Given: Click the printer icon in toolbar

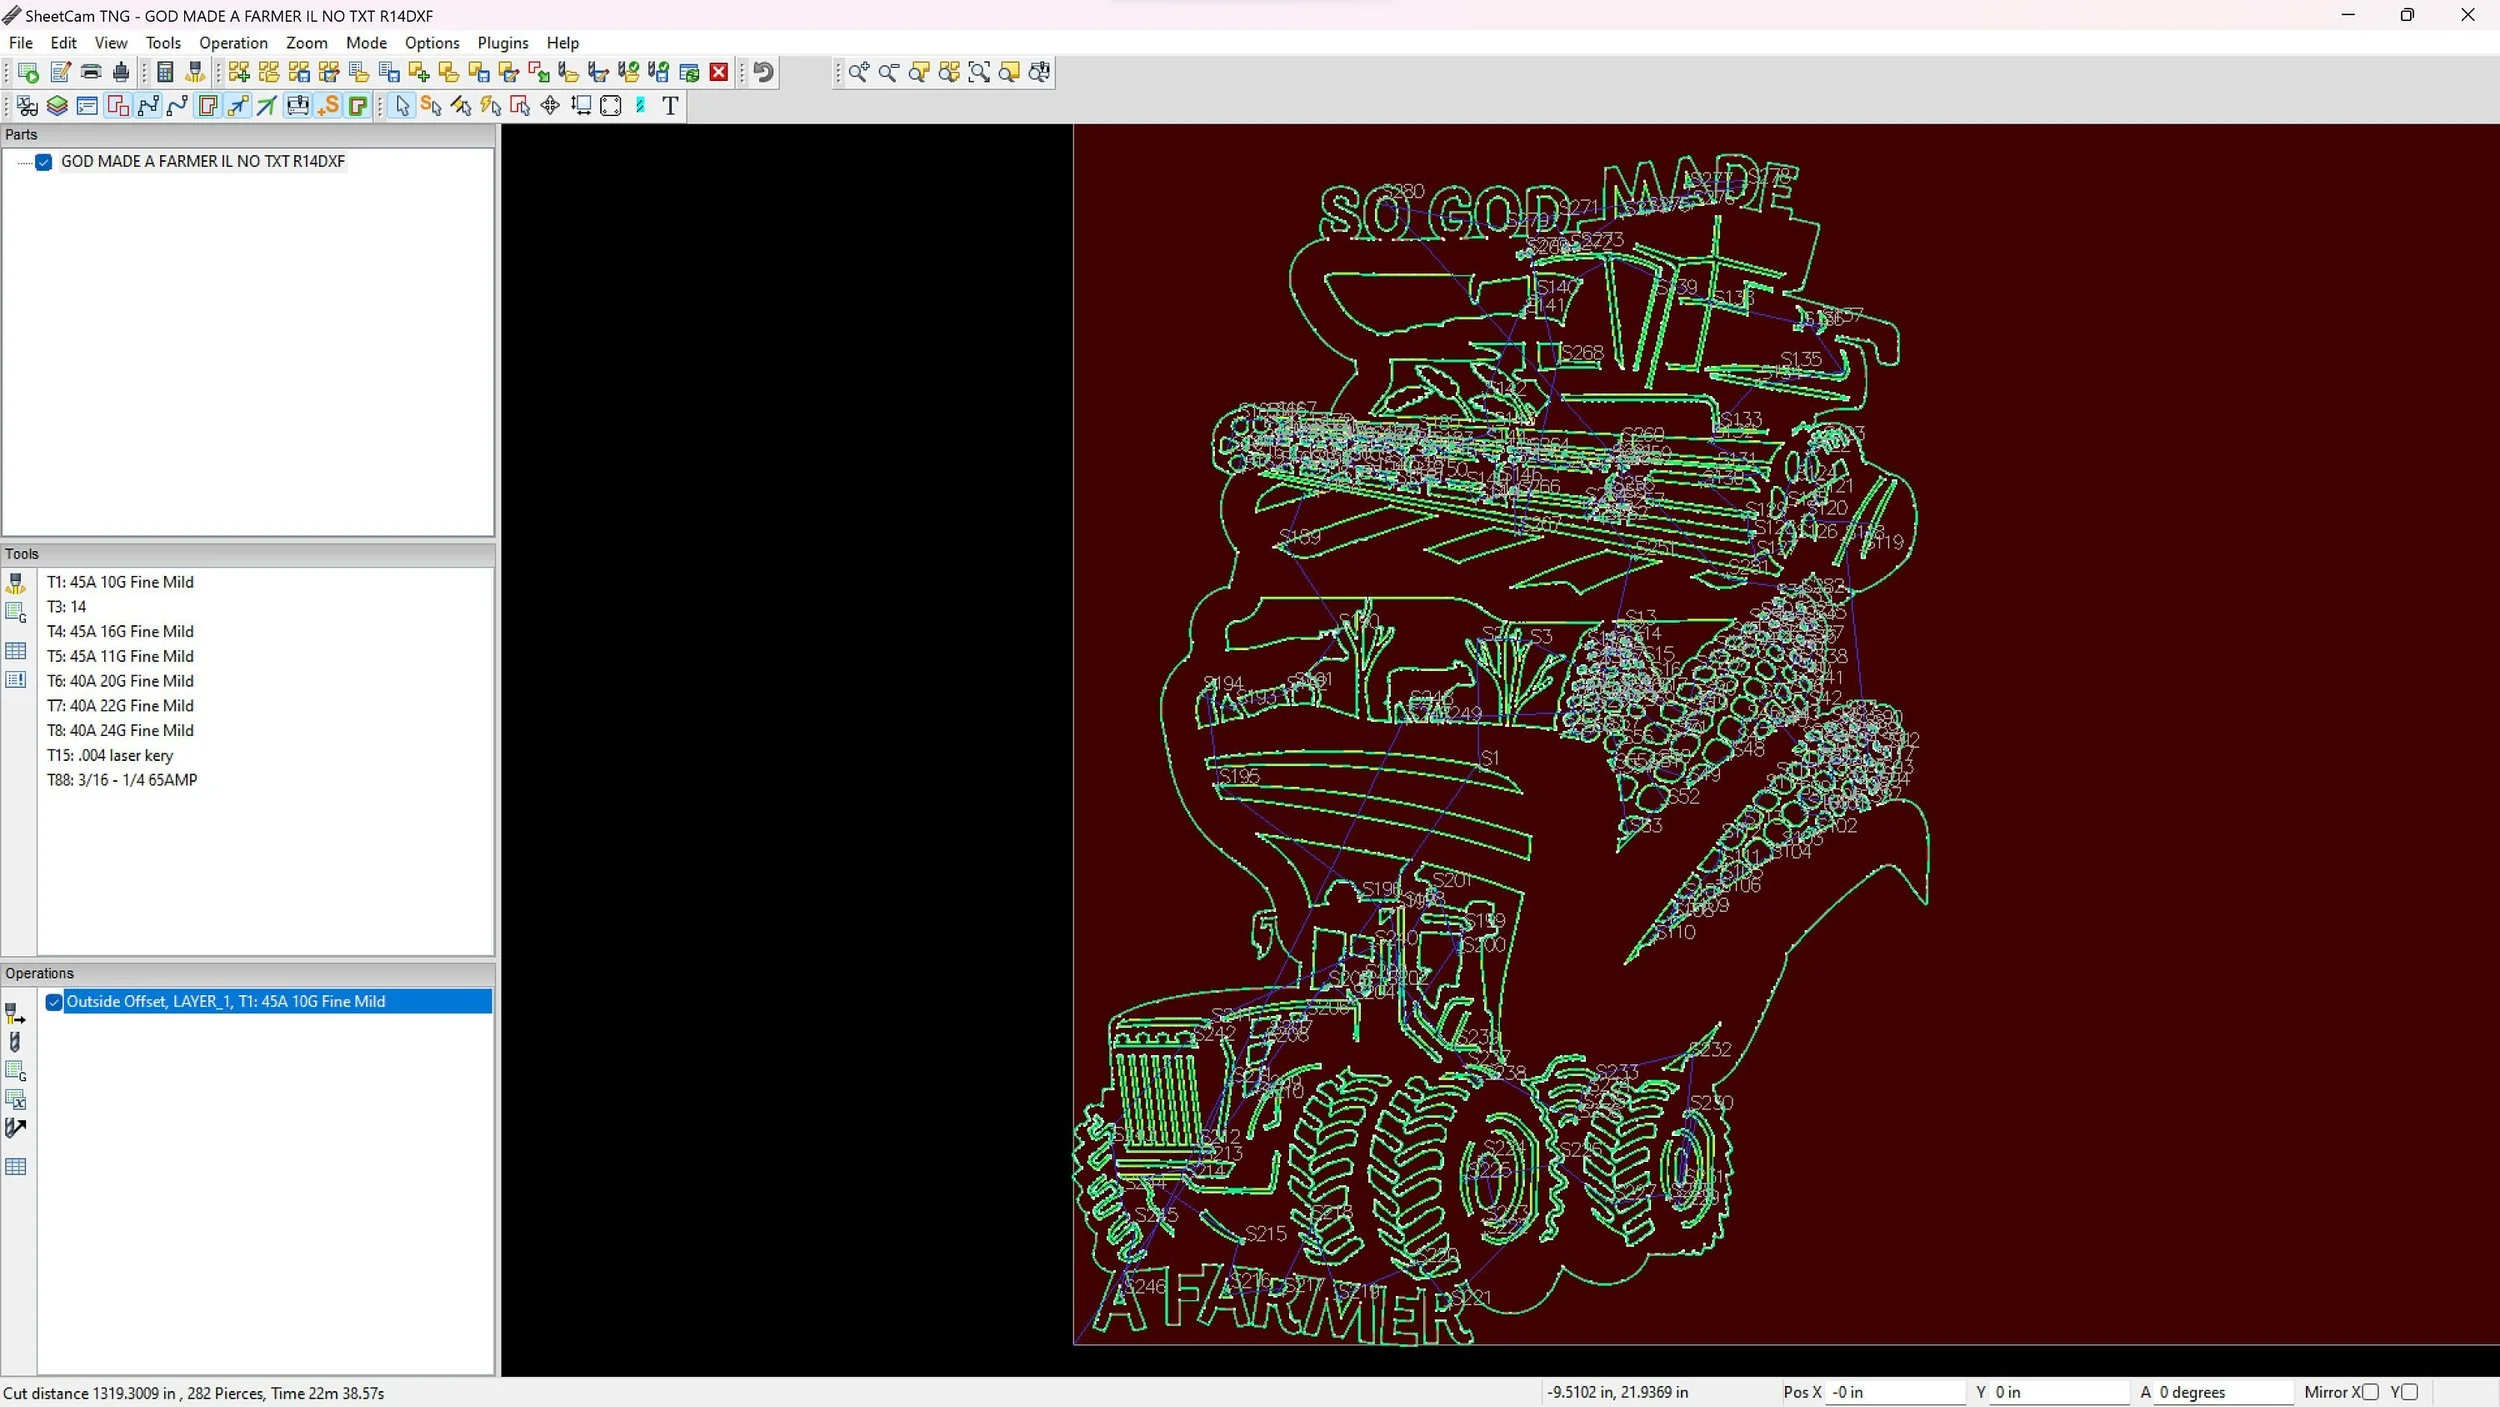Looking at the screenshot, I should point(91,72).
